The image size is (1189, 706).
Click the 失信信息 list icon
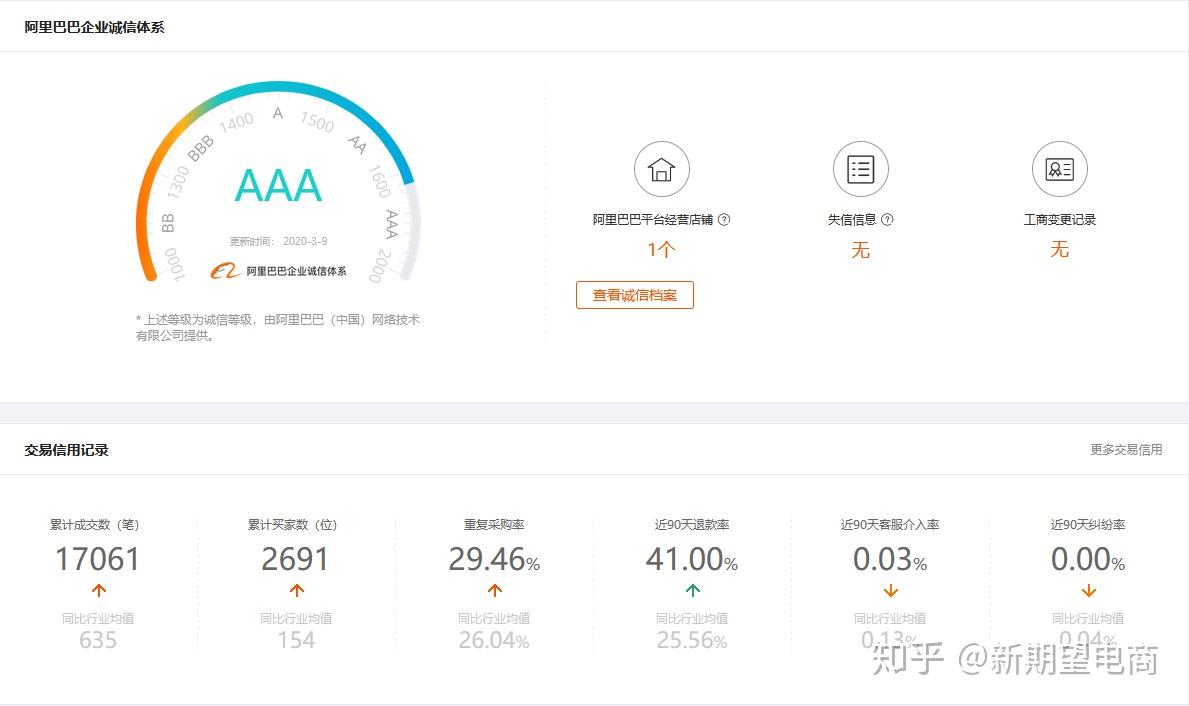coord(861,169)
